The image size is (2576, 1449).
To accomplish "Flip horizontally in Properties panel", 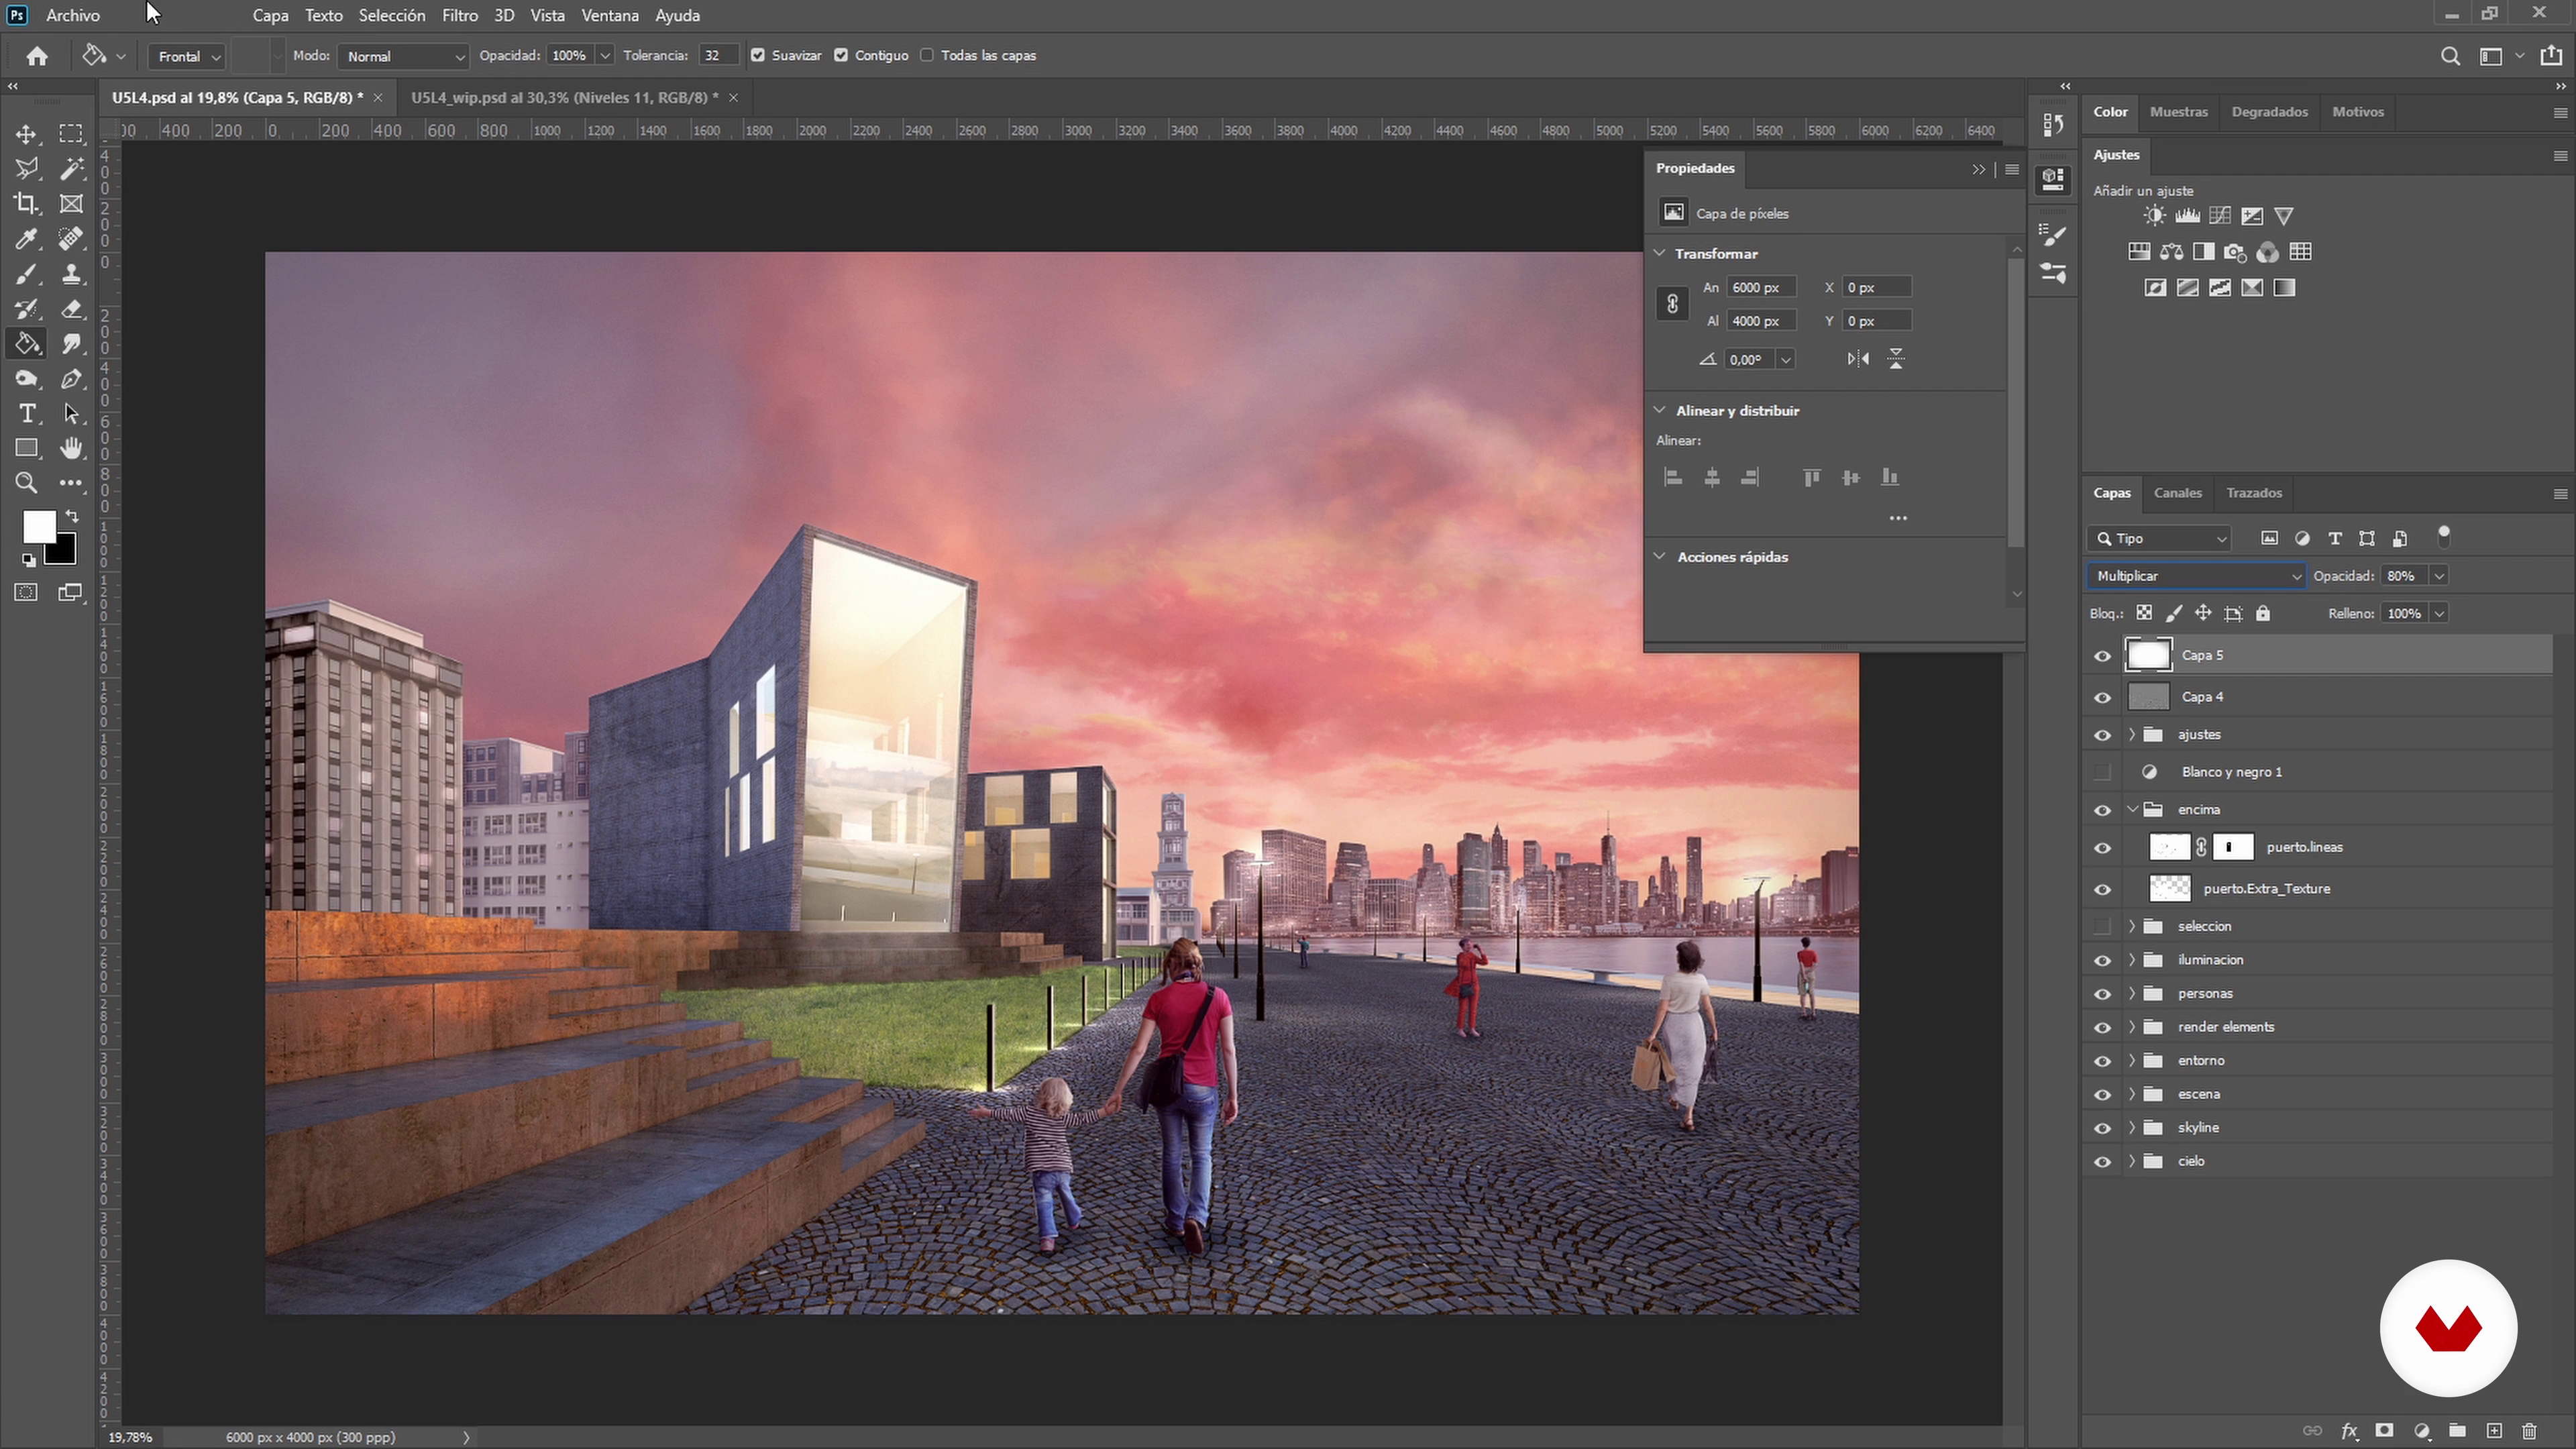I will (x=1858, y=359).
